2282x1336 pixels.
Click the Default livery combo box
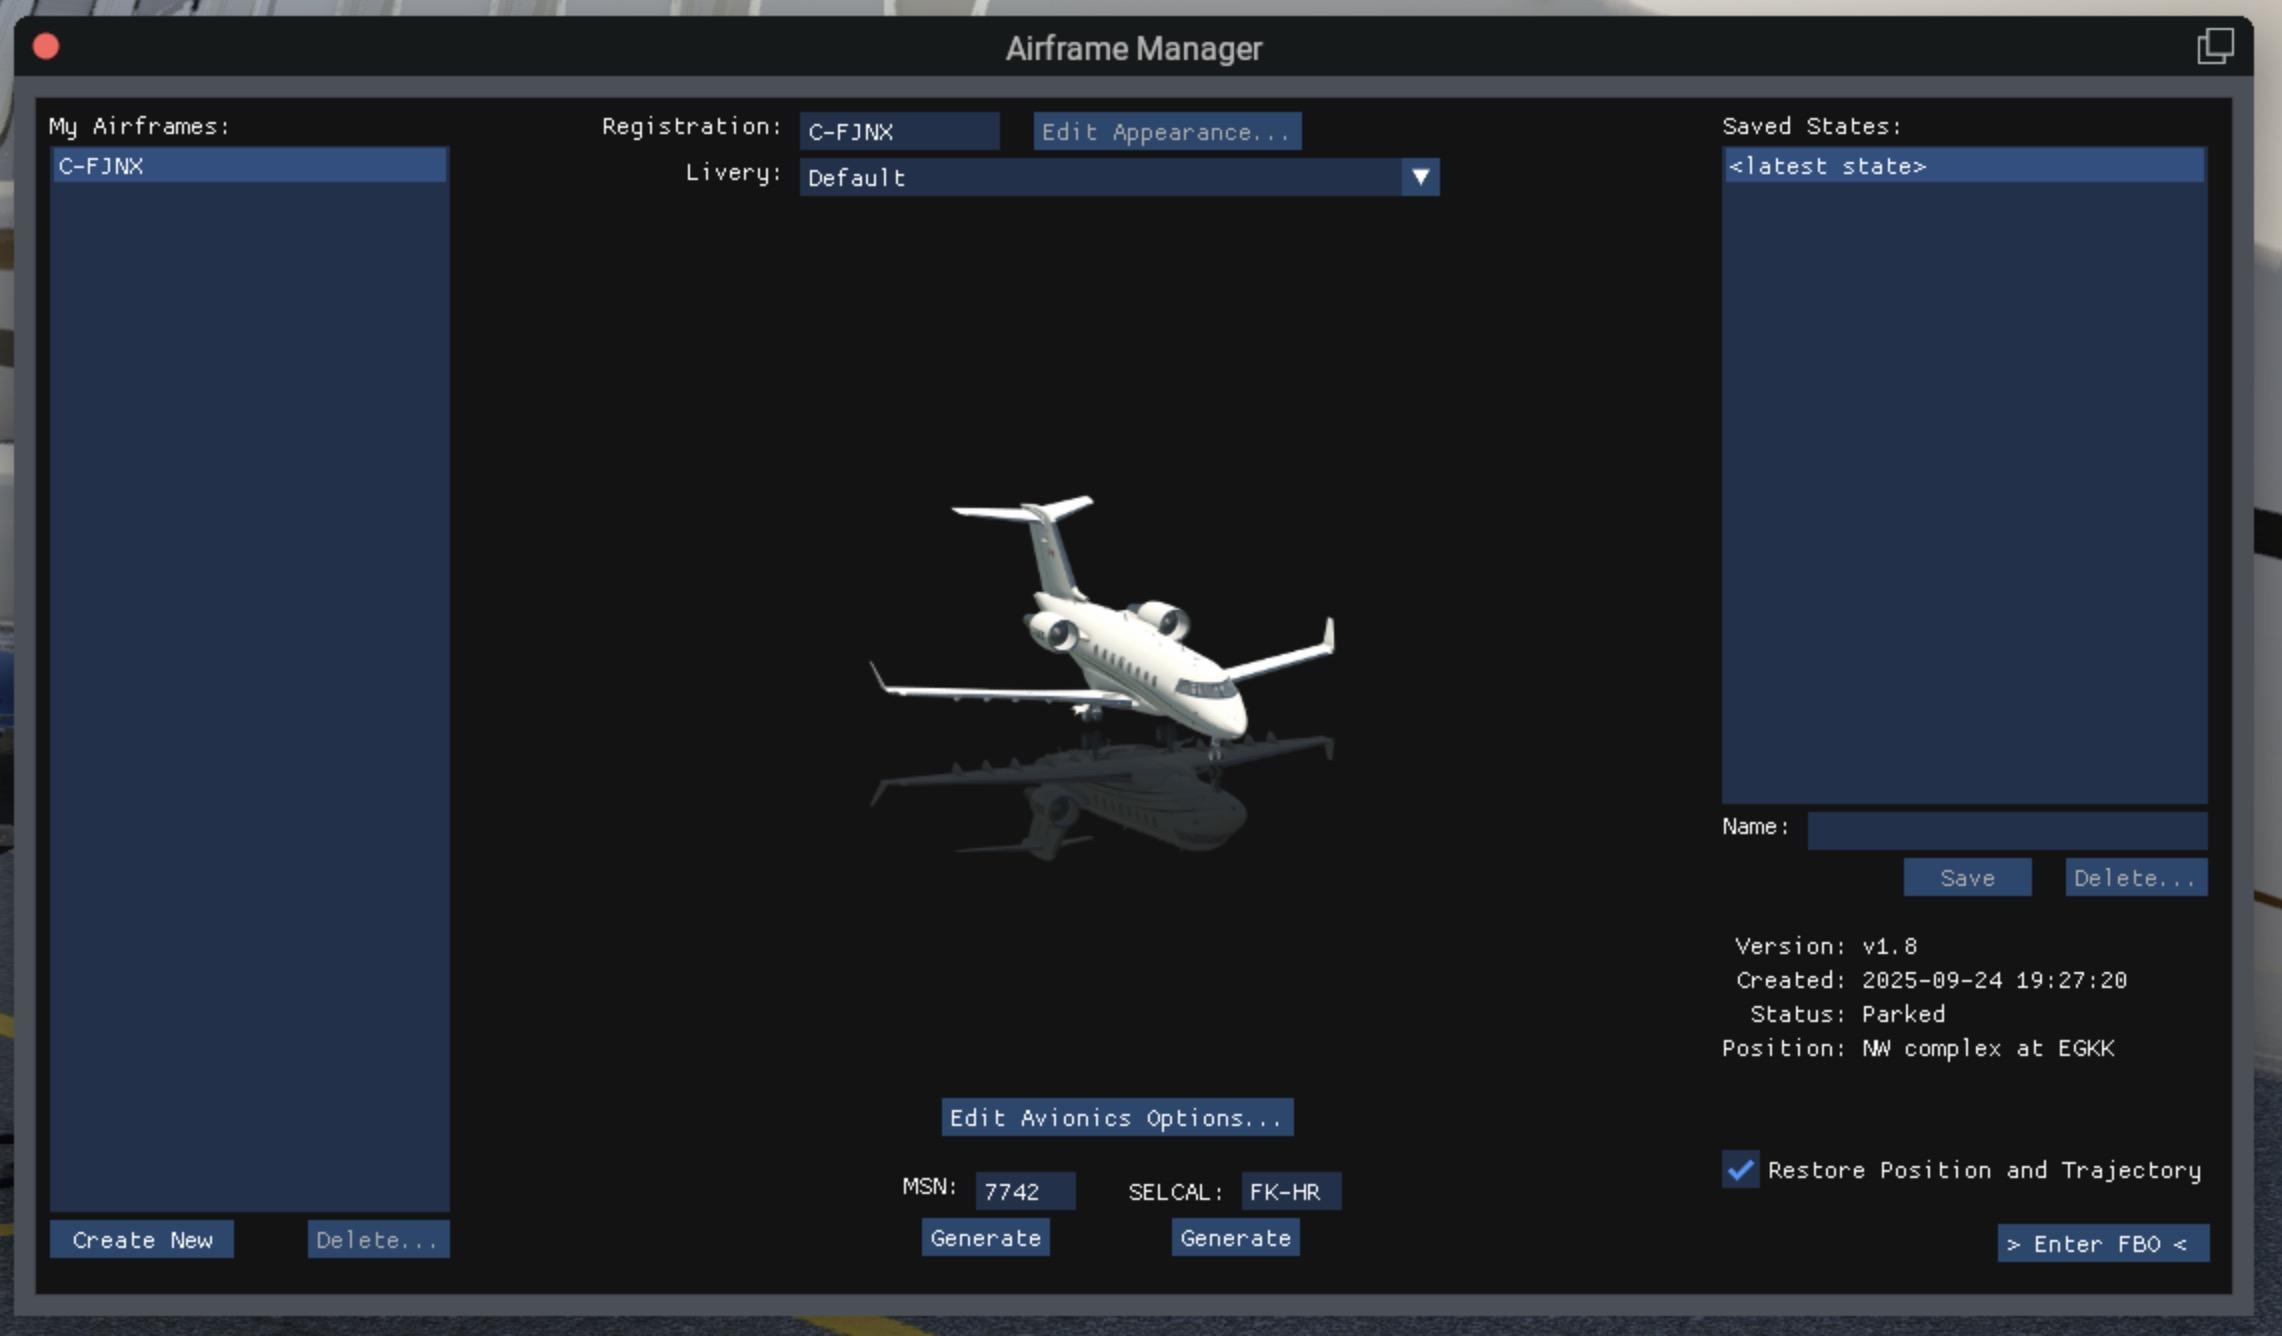(x=1100, y=177)
